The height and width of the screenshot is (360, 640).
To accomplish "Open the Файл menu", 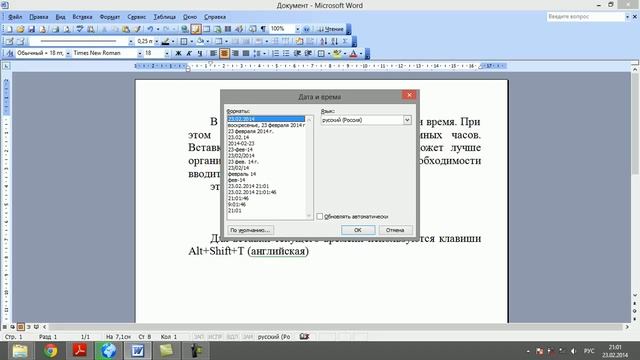I will 15,17.
